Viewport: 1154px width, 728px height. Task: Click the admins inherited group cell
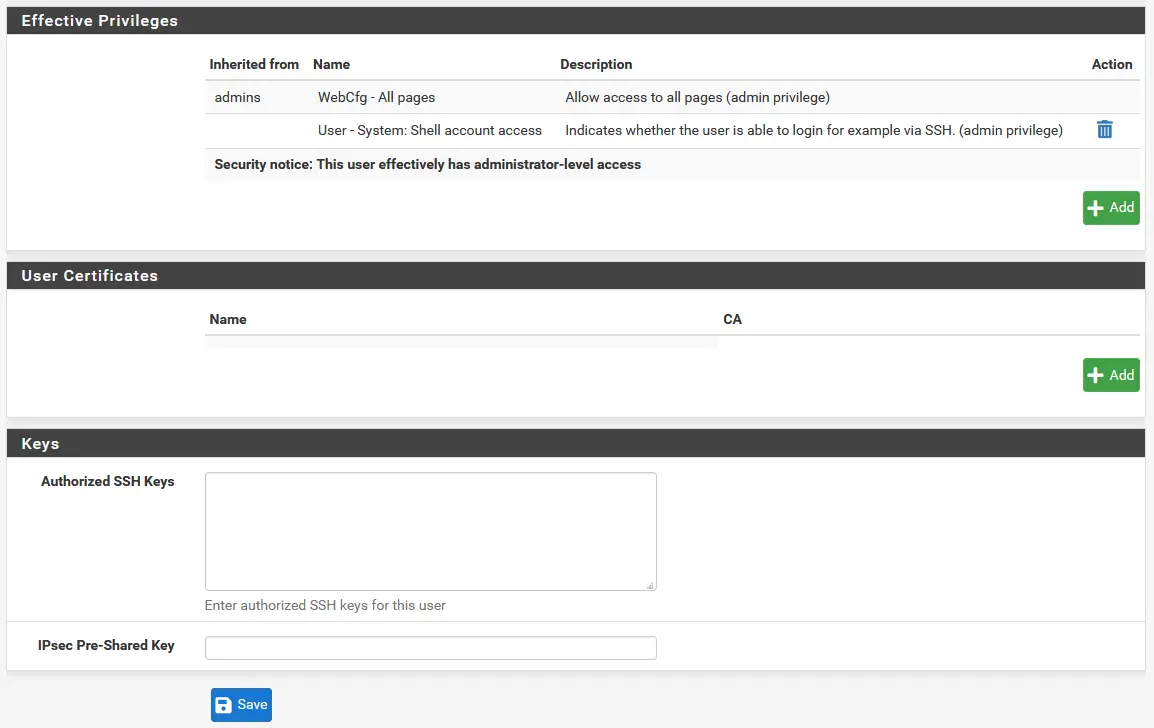[x=238, y=98]
